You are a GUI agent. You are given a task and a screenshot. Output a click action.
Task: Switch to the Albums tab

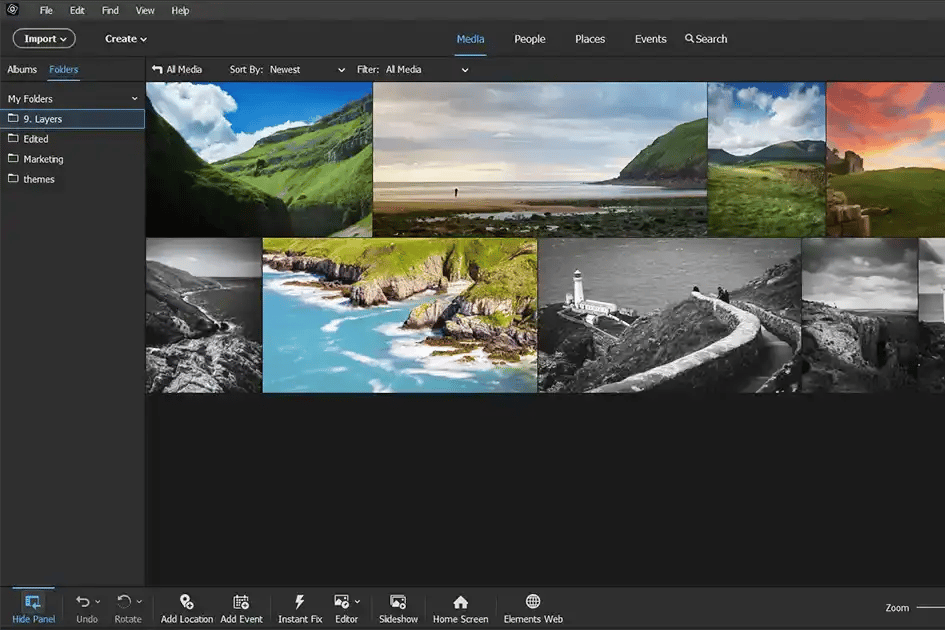click(x=22, y=69)
